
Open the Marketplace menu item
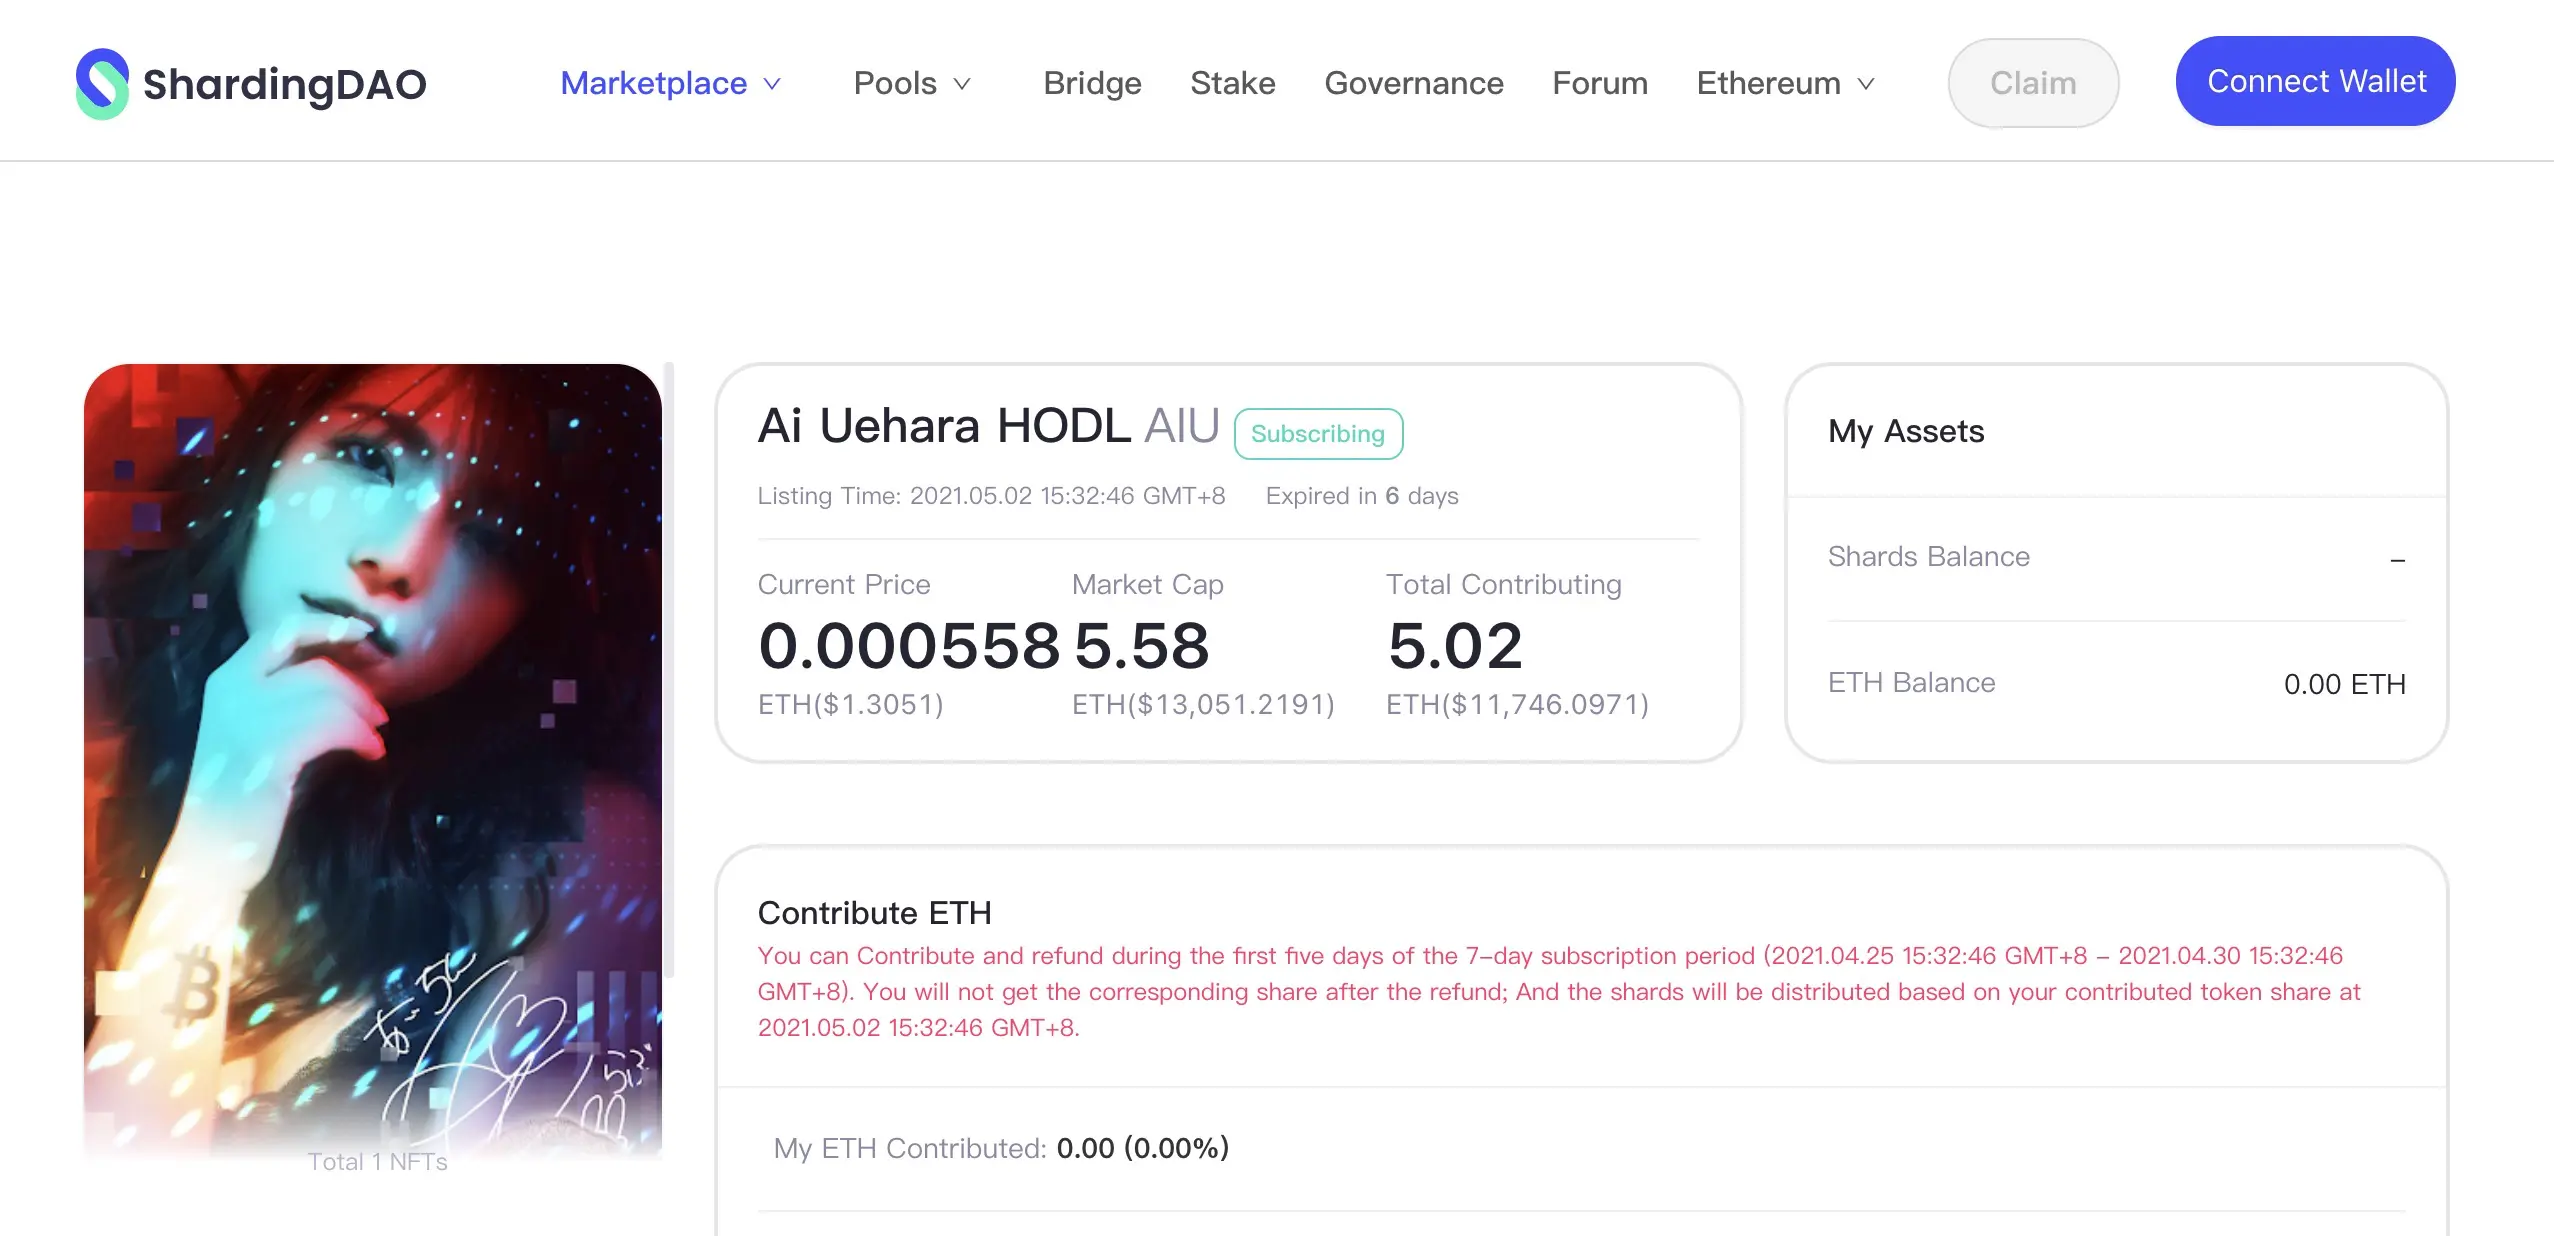653,83
